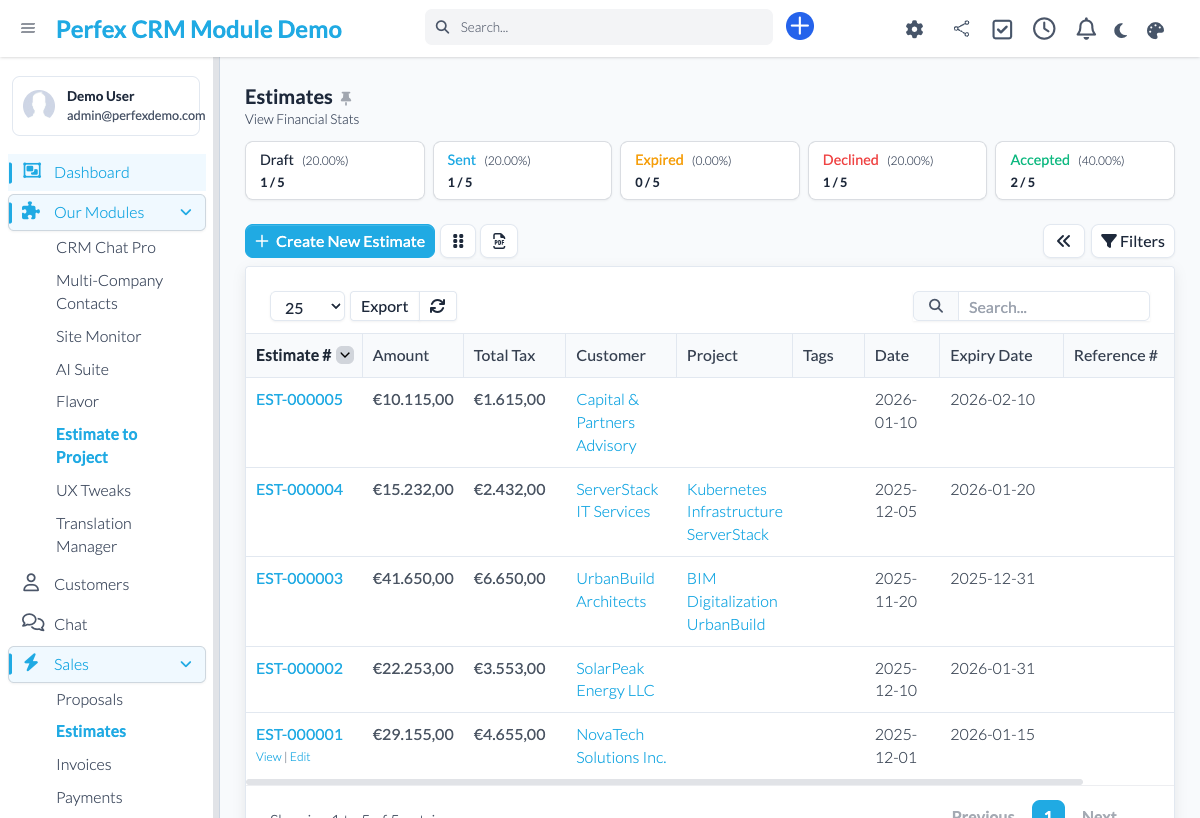Click the grid view switcher icon

coord(458,241)
